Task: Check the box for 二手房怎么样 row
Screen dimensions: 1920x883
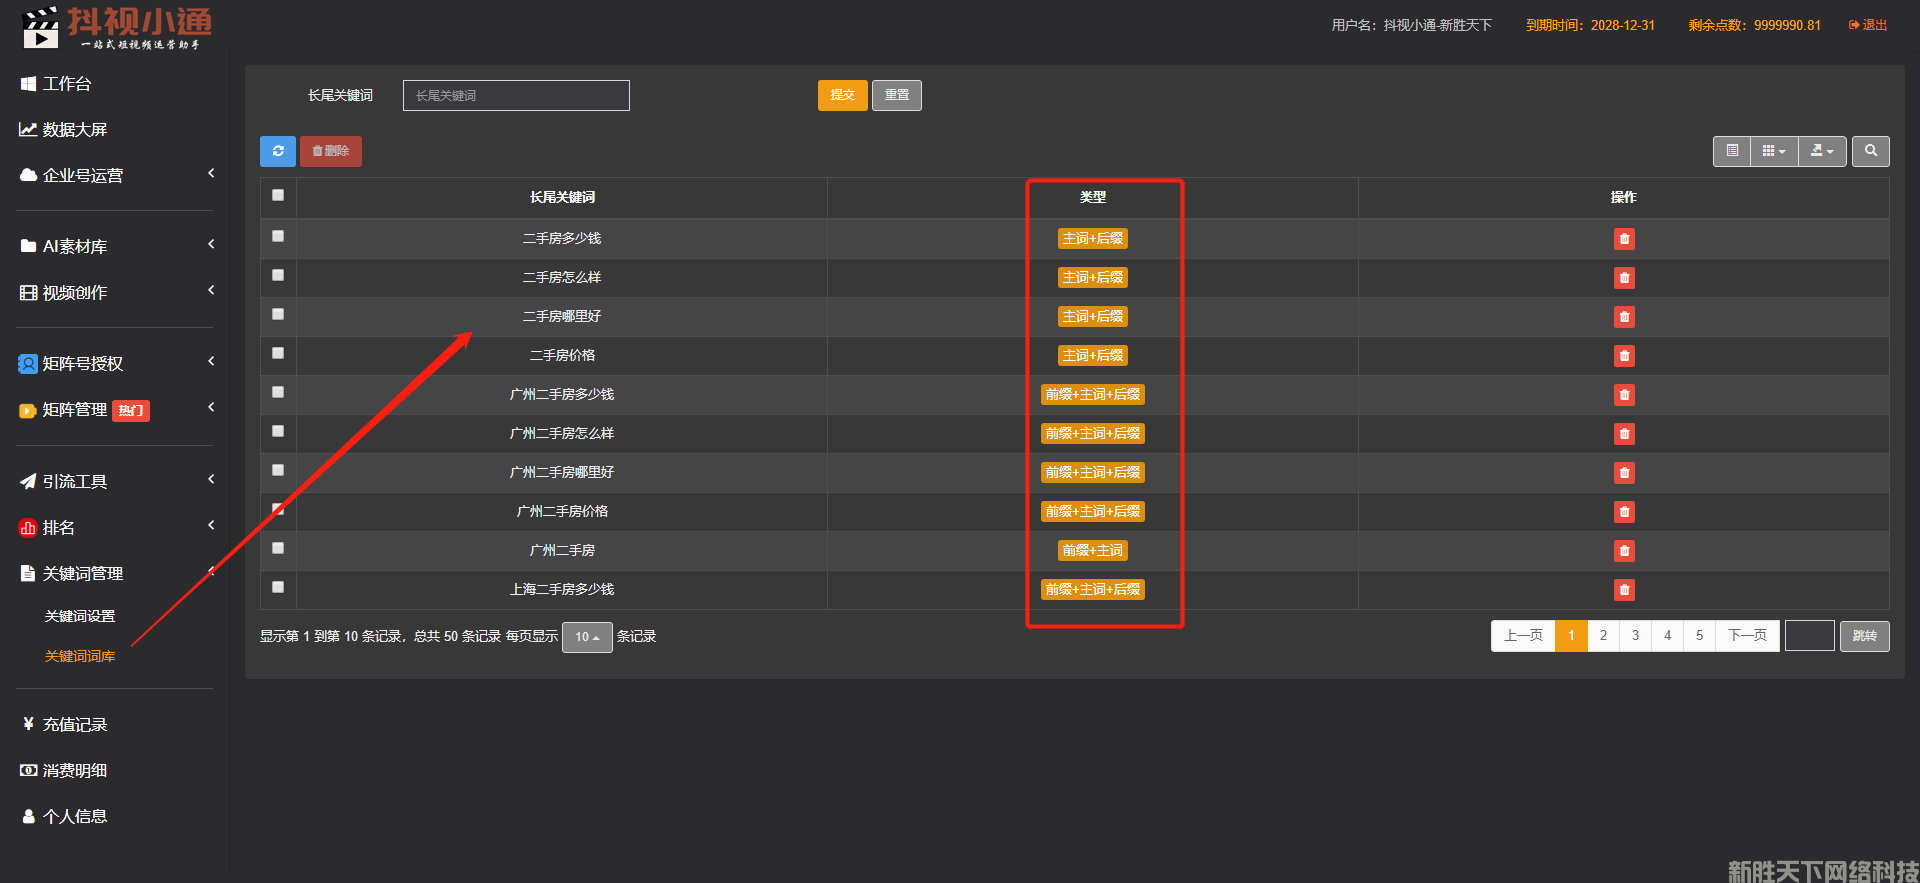Action: [278, 275]
